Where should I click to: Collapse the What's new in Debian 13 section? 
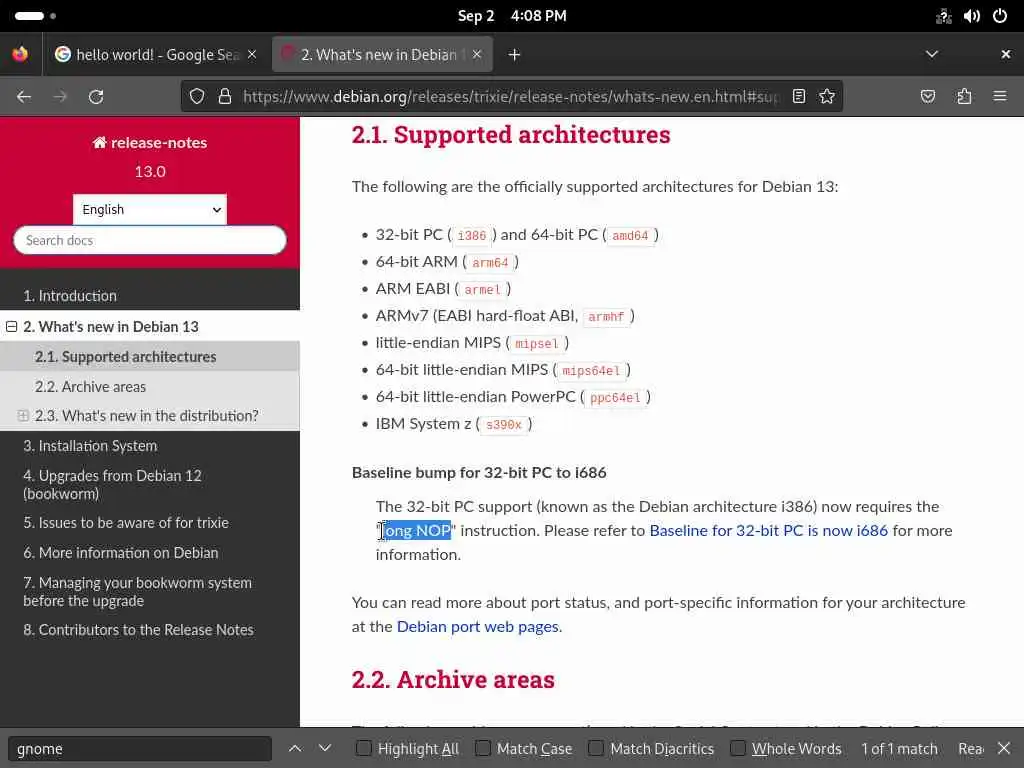12,327
